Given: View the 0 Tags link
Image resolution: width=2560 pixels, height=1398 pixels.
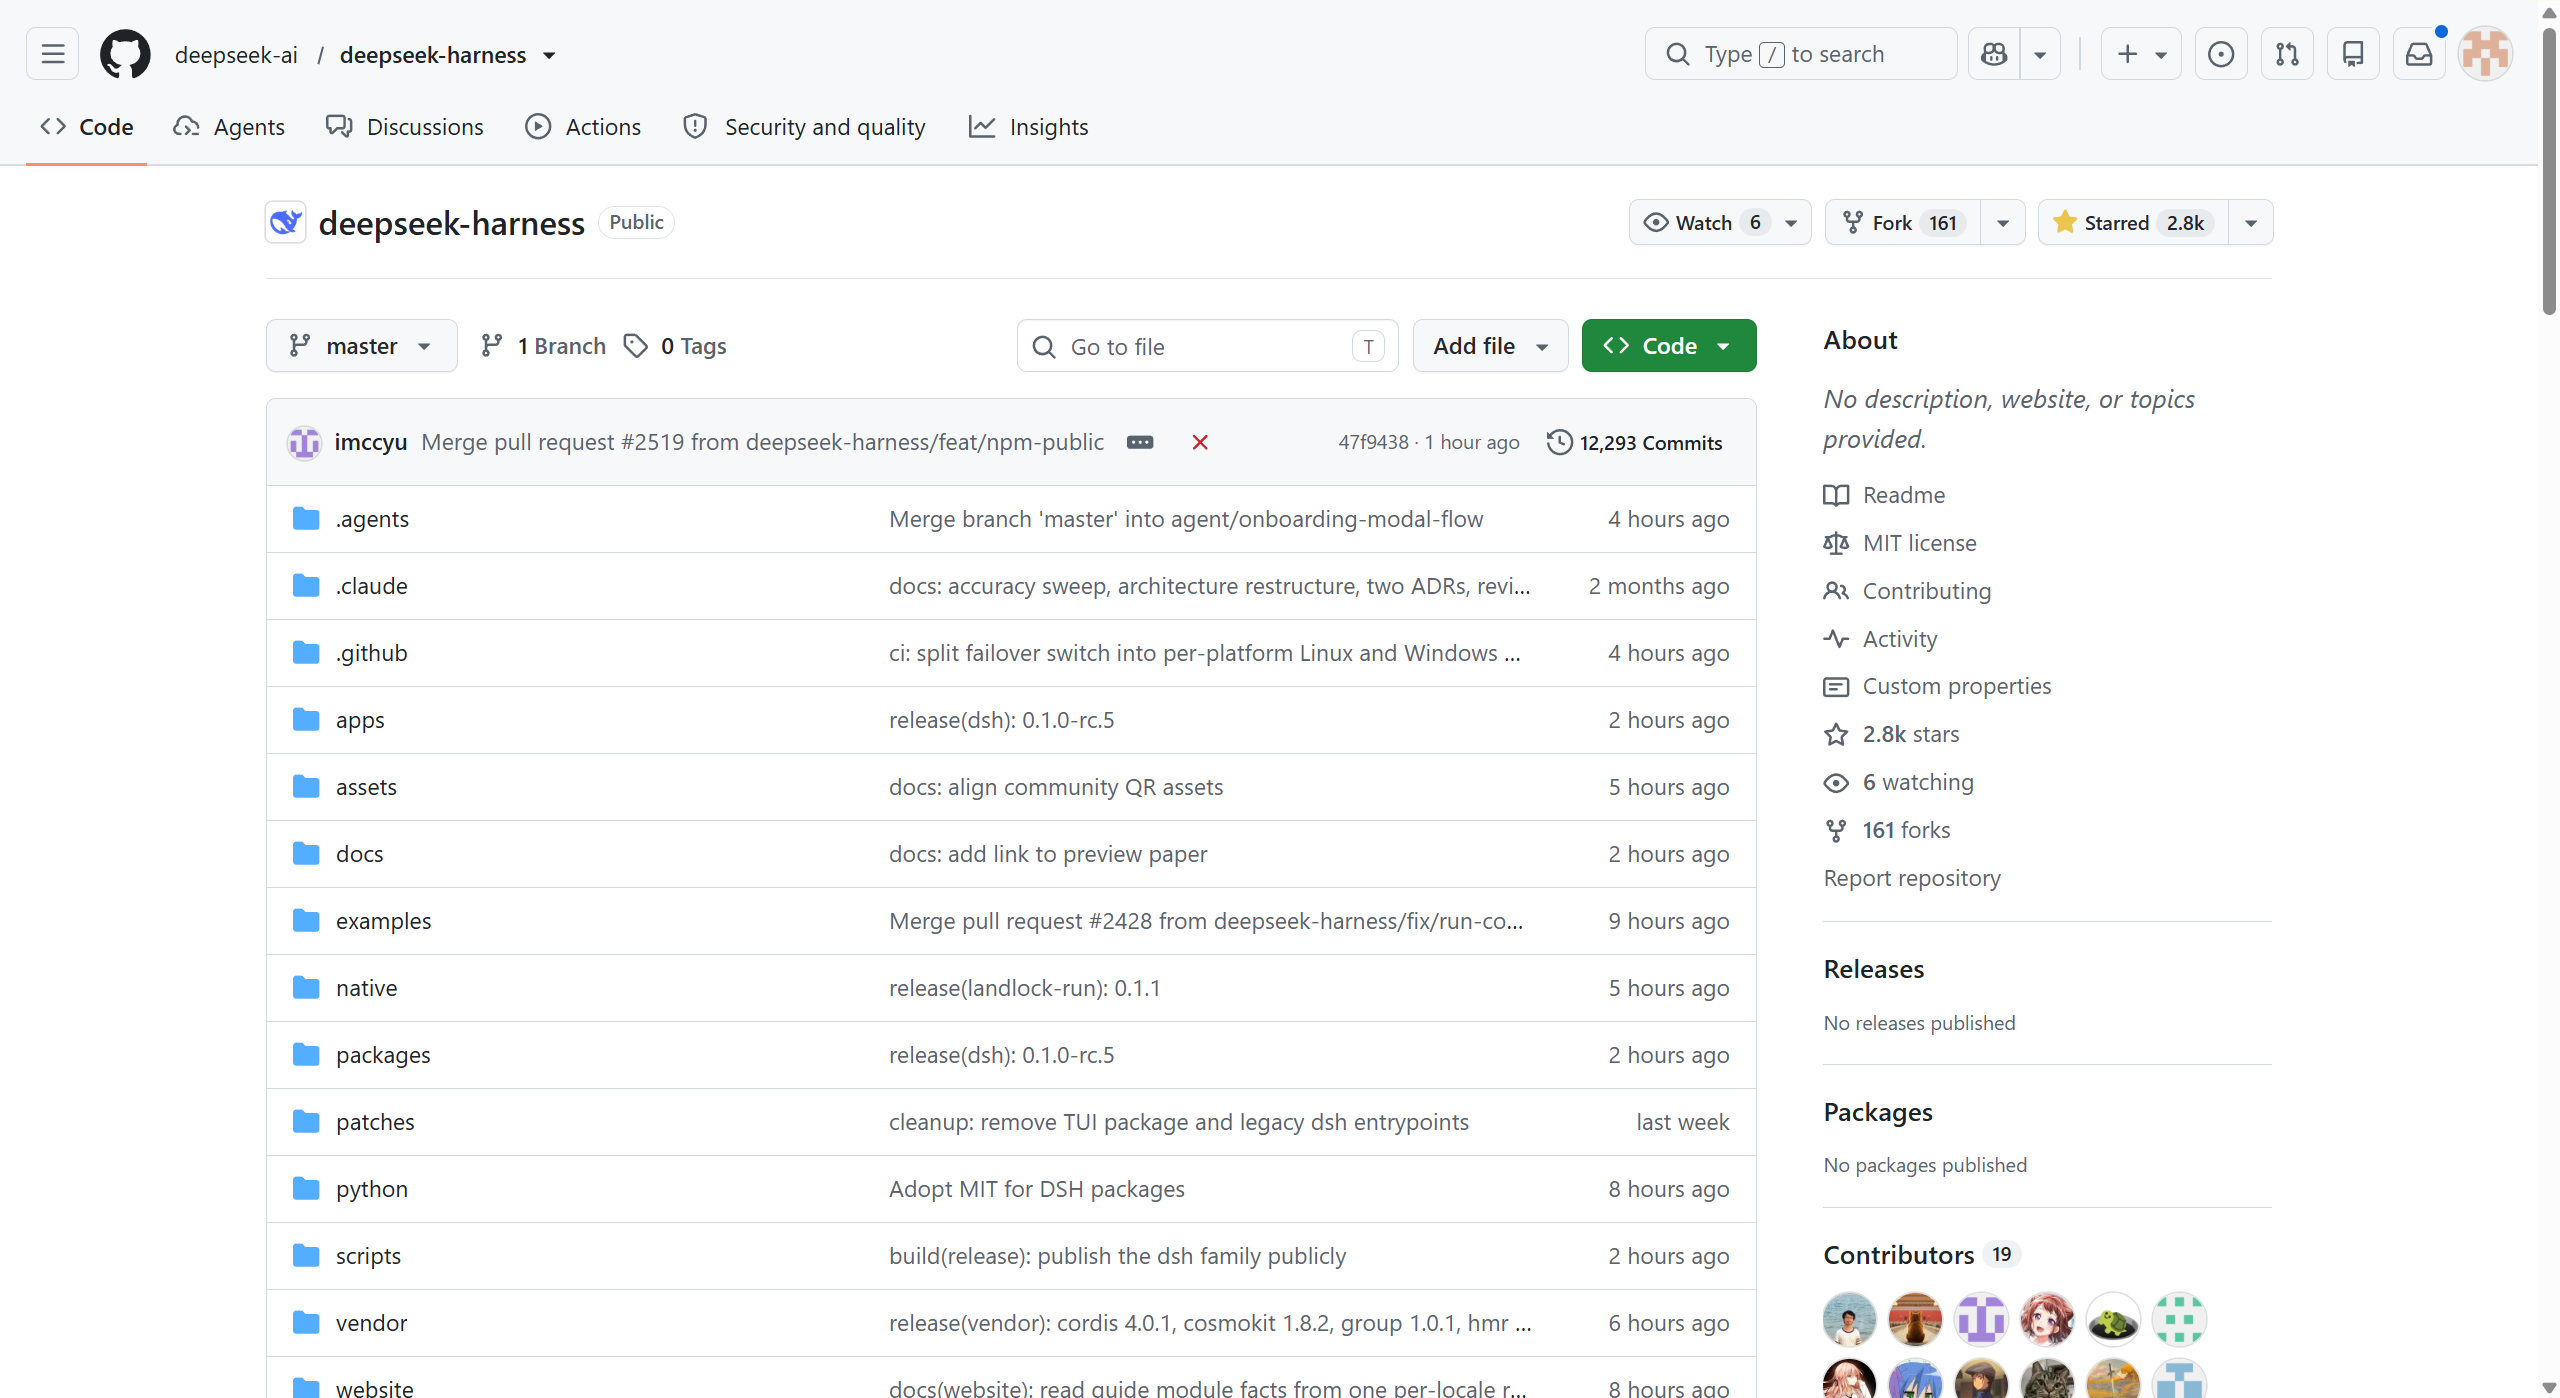Looking at the screenshot, I should (x=675, y=346).
